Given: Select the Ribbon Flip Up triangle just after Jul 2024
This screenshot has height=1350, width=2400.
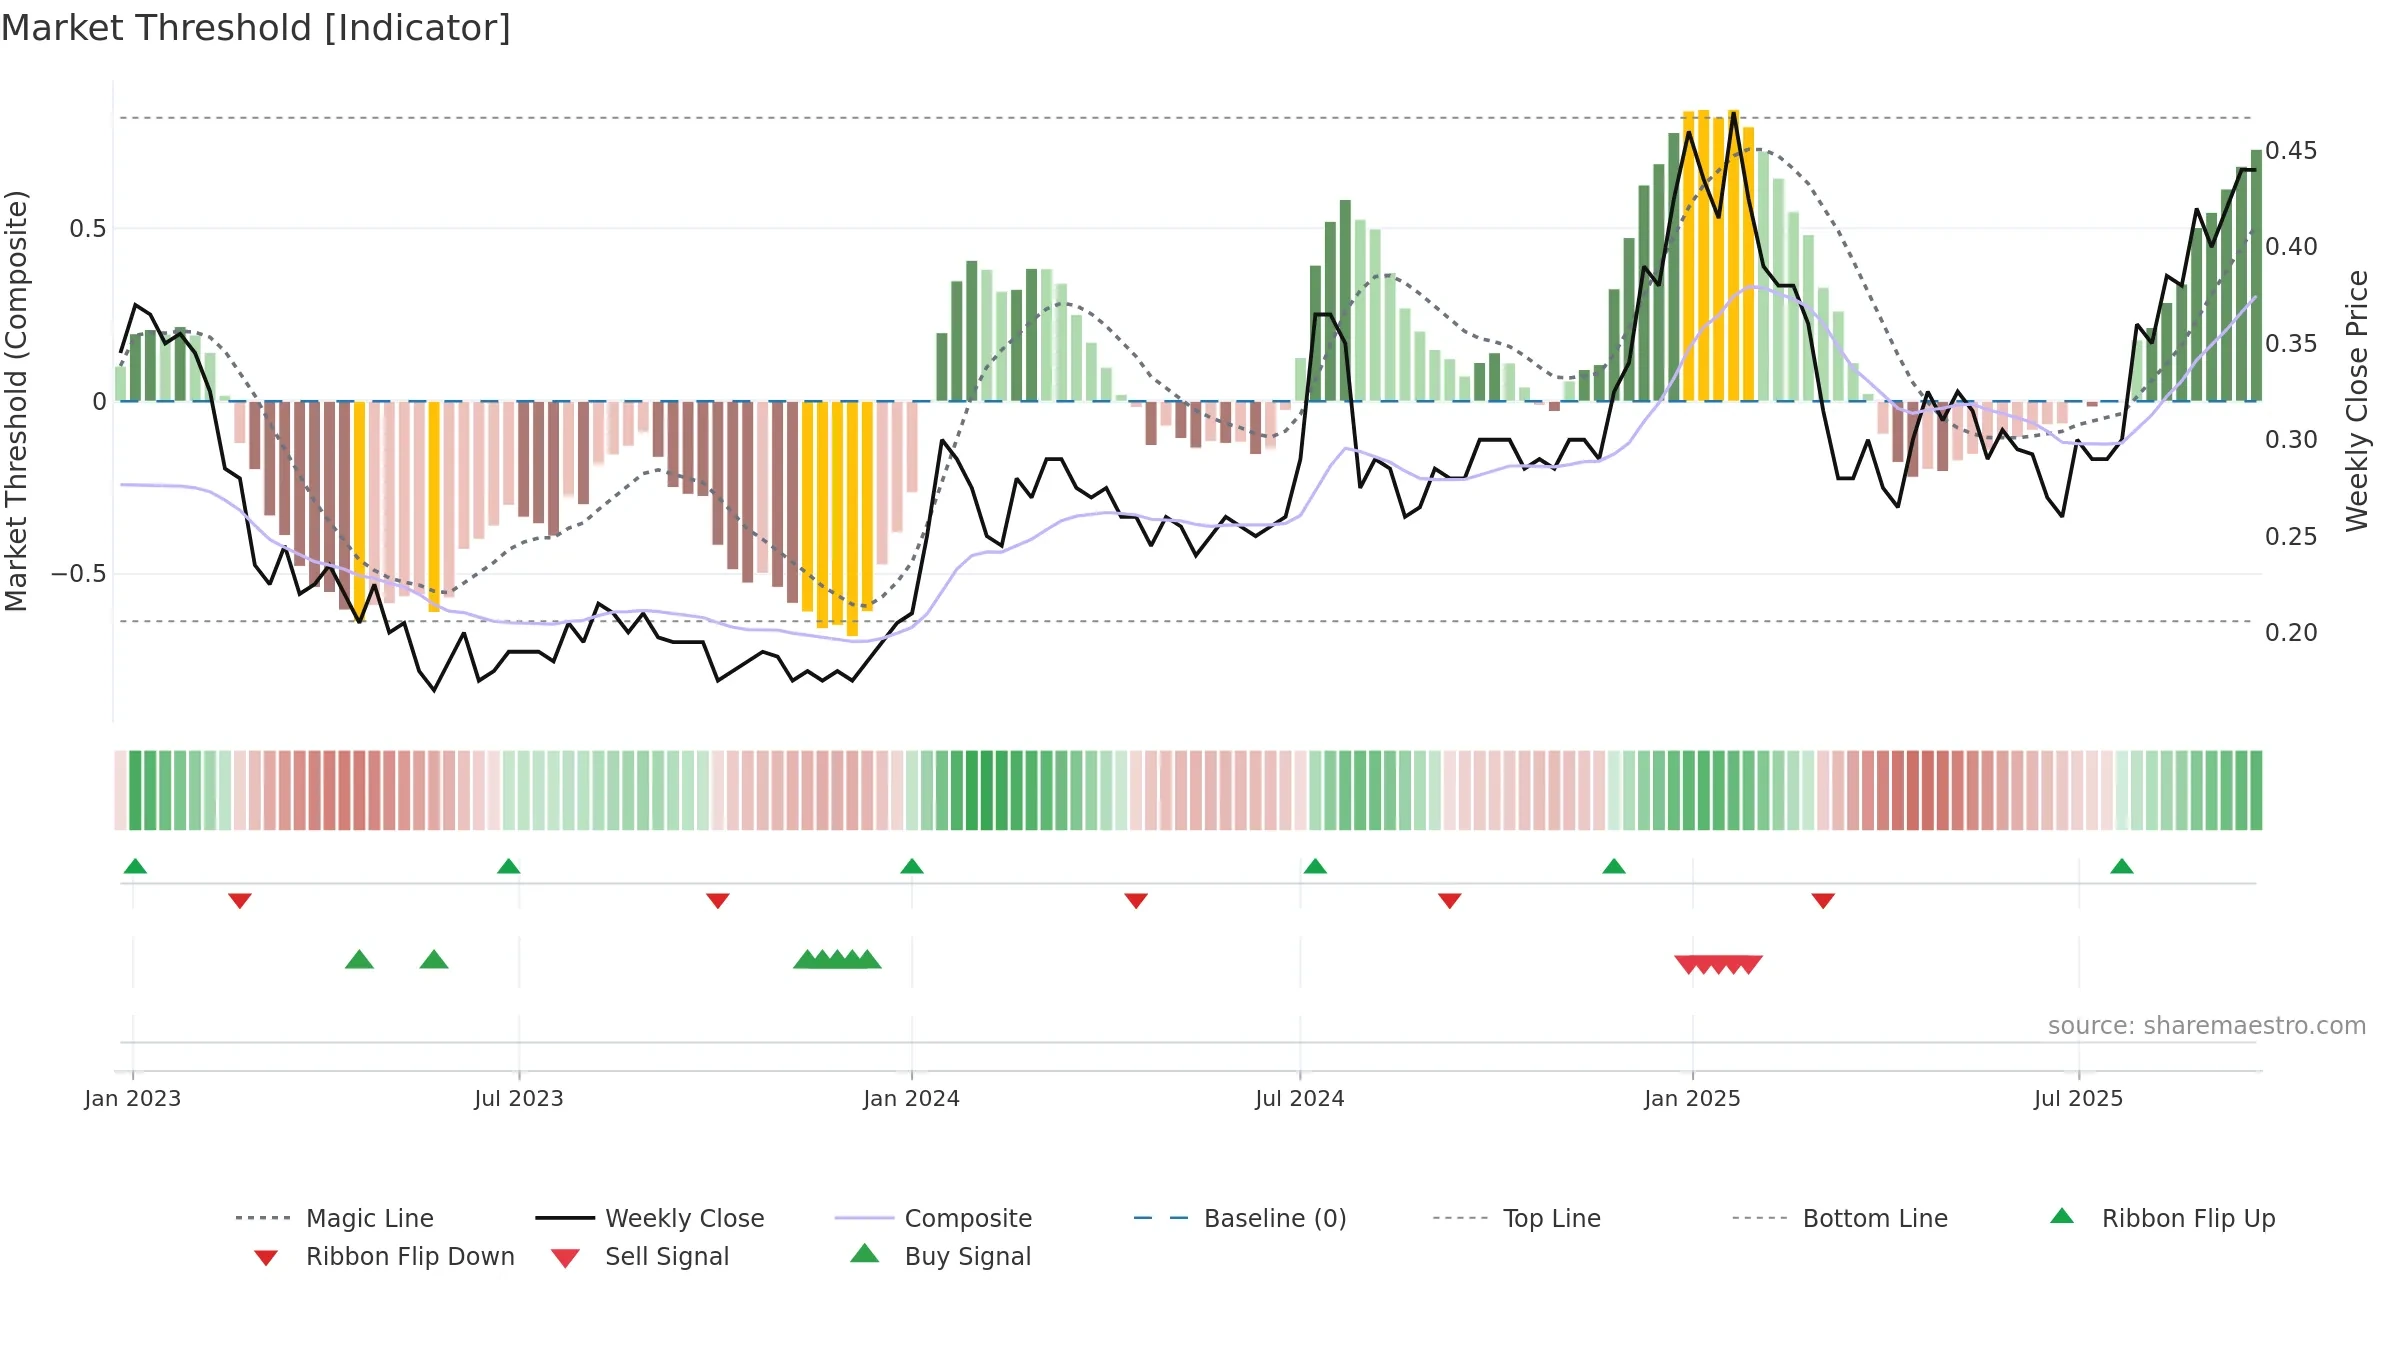Looking at the screenshot, I should coord(1315,866).
